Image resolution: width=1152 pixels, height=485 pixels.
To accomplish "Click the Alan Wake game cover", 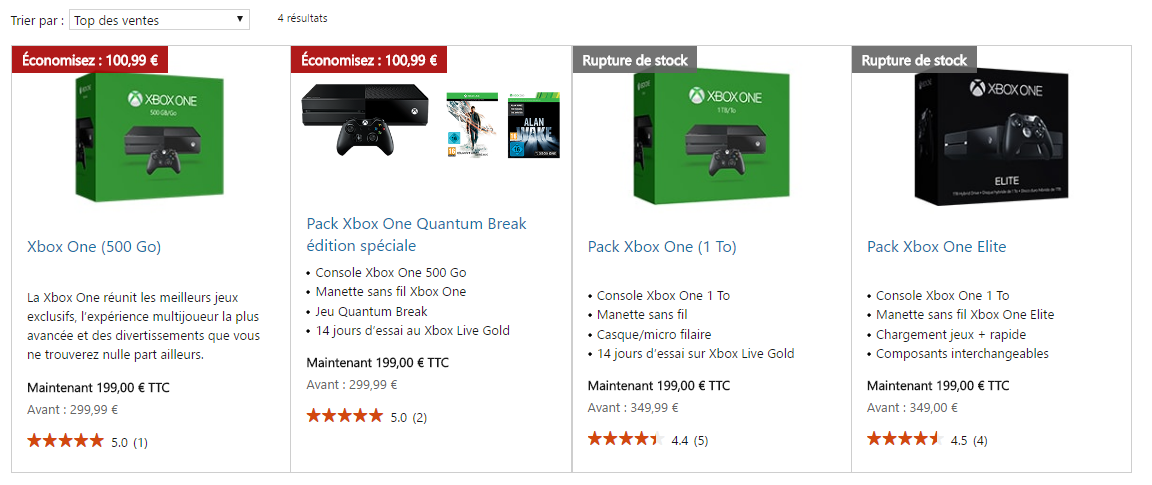I will 534,125.
